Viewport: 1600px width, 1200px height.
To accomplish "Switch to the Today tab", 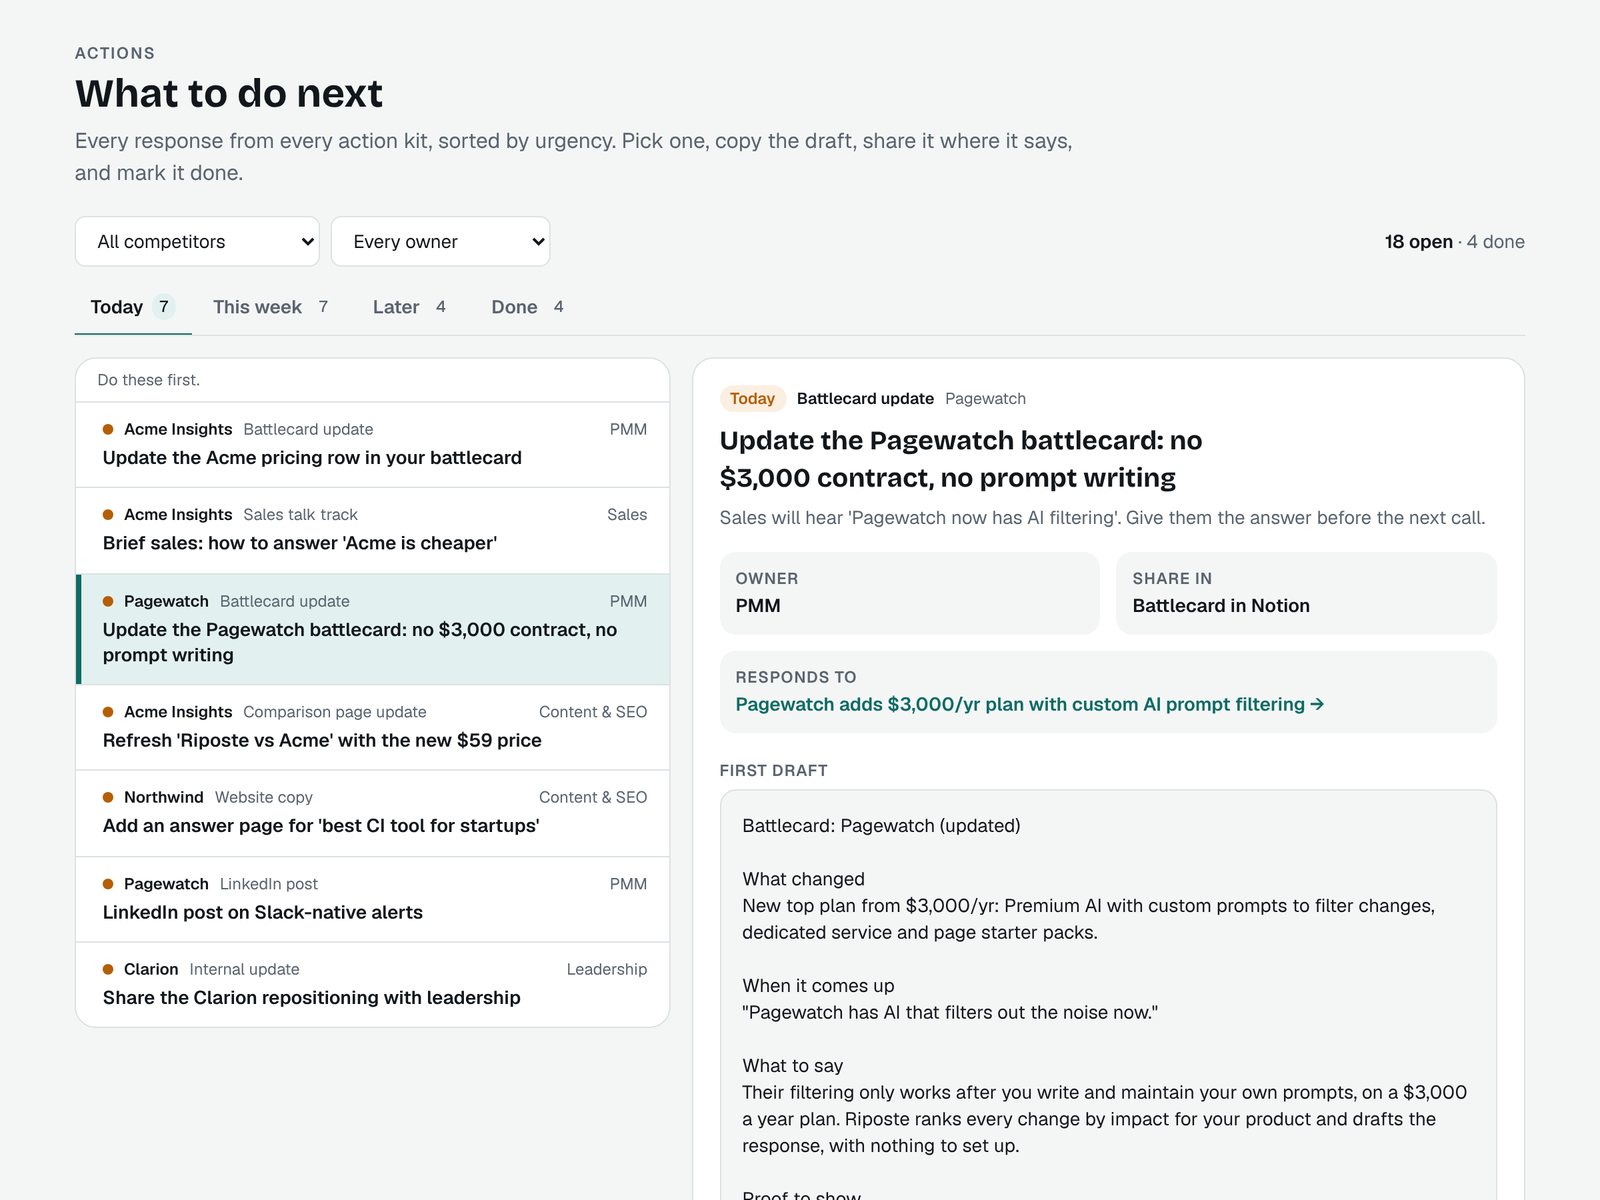I will click(133, 307).
